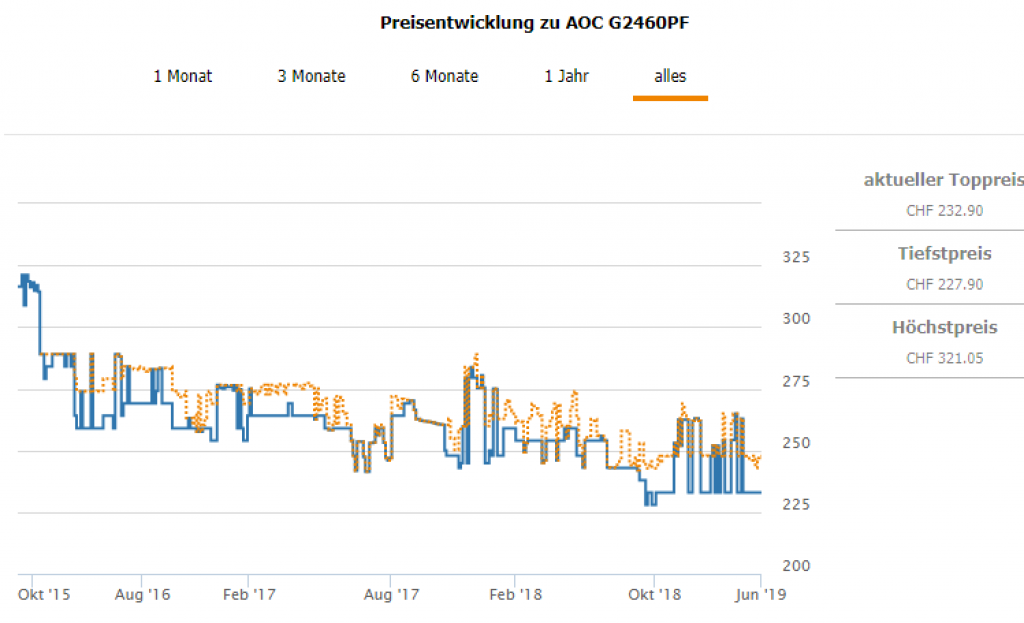The image size is (1024, 623).
Task: Click the CHF 227.90 lowest price
Action: pos(944,284)
